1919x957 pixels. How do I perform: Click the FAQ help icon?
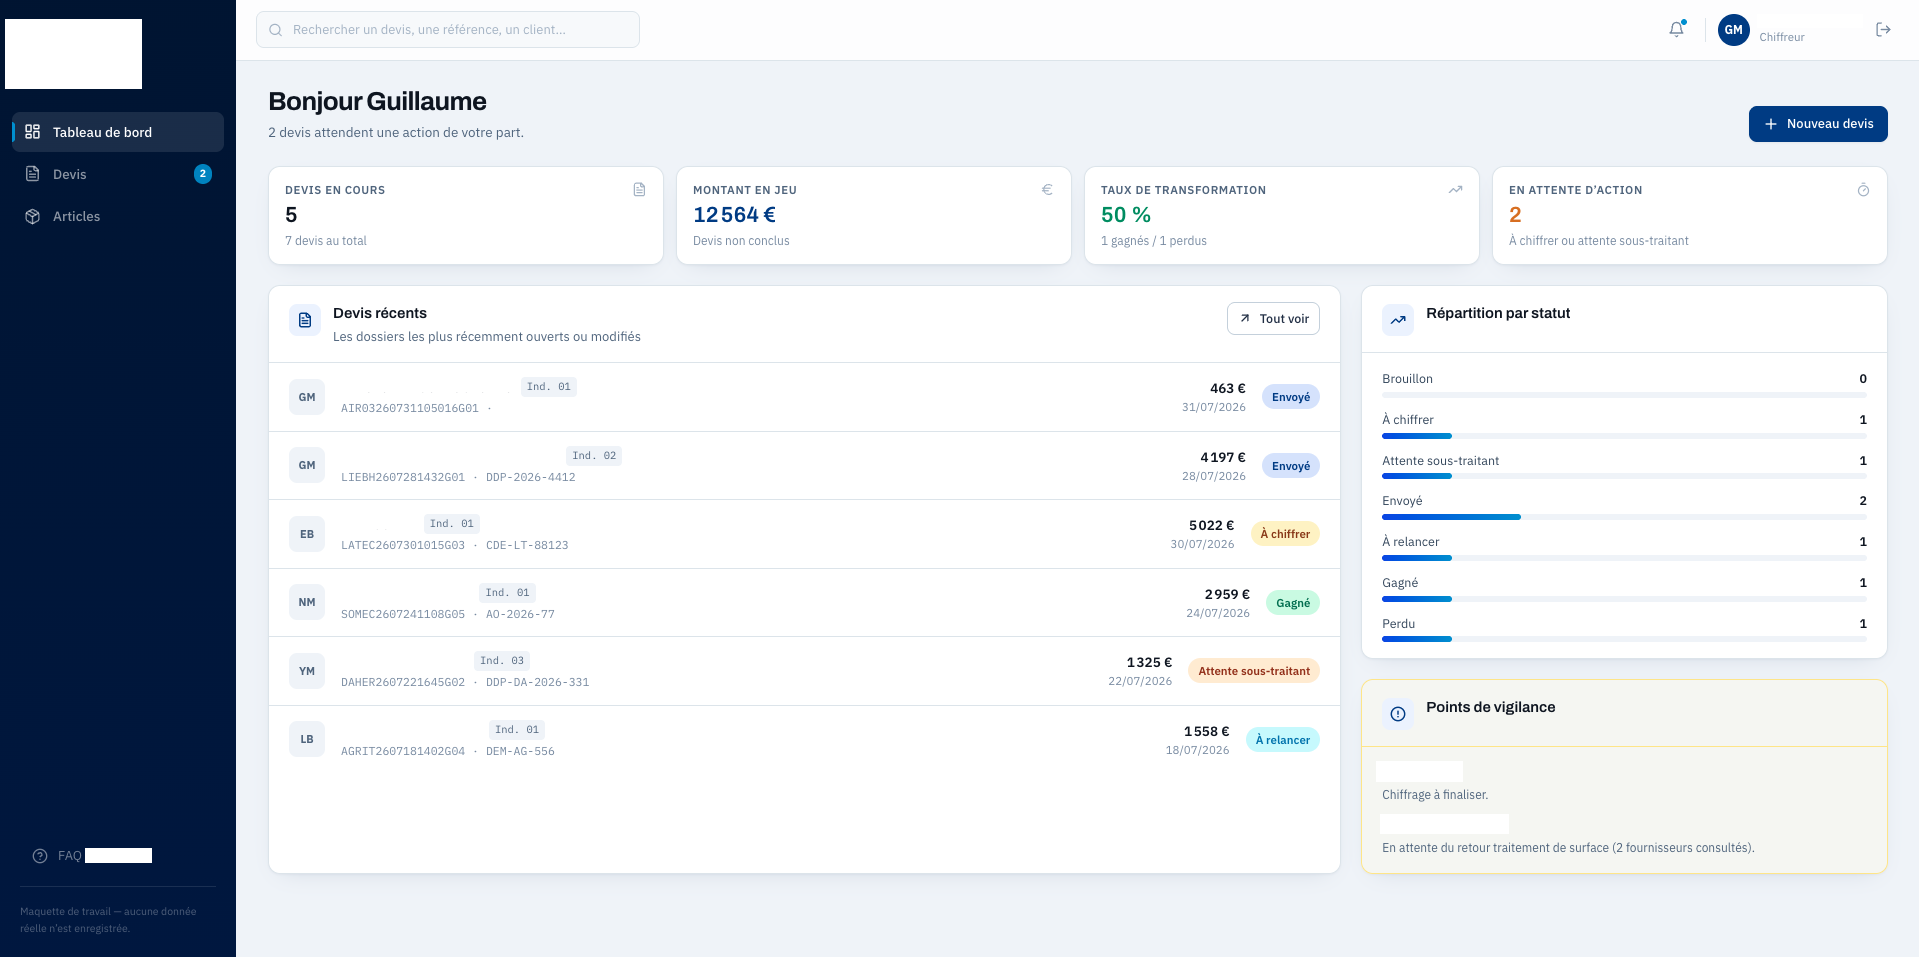click(x=40, y=856)
